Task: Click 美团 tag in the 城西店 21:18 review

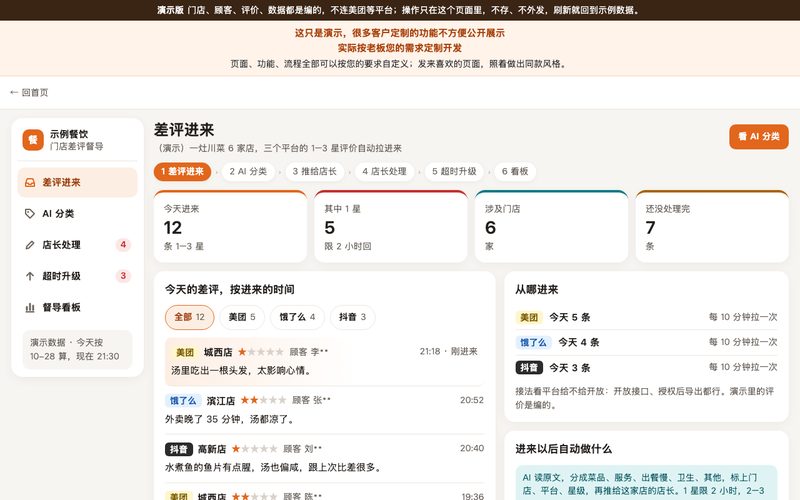Action: click(185, 352)
